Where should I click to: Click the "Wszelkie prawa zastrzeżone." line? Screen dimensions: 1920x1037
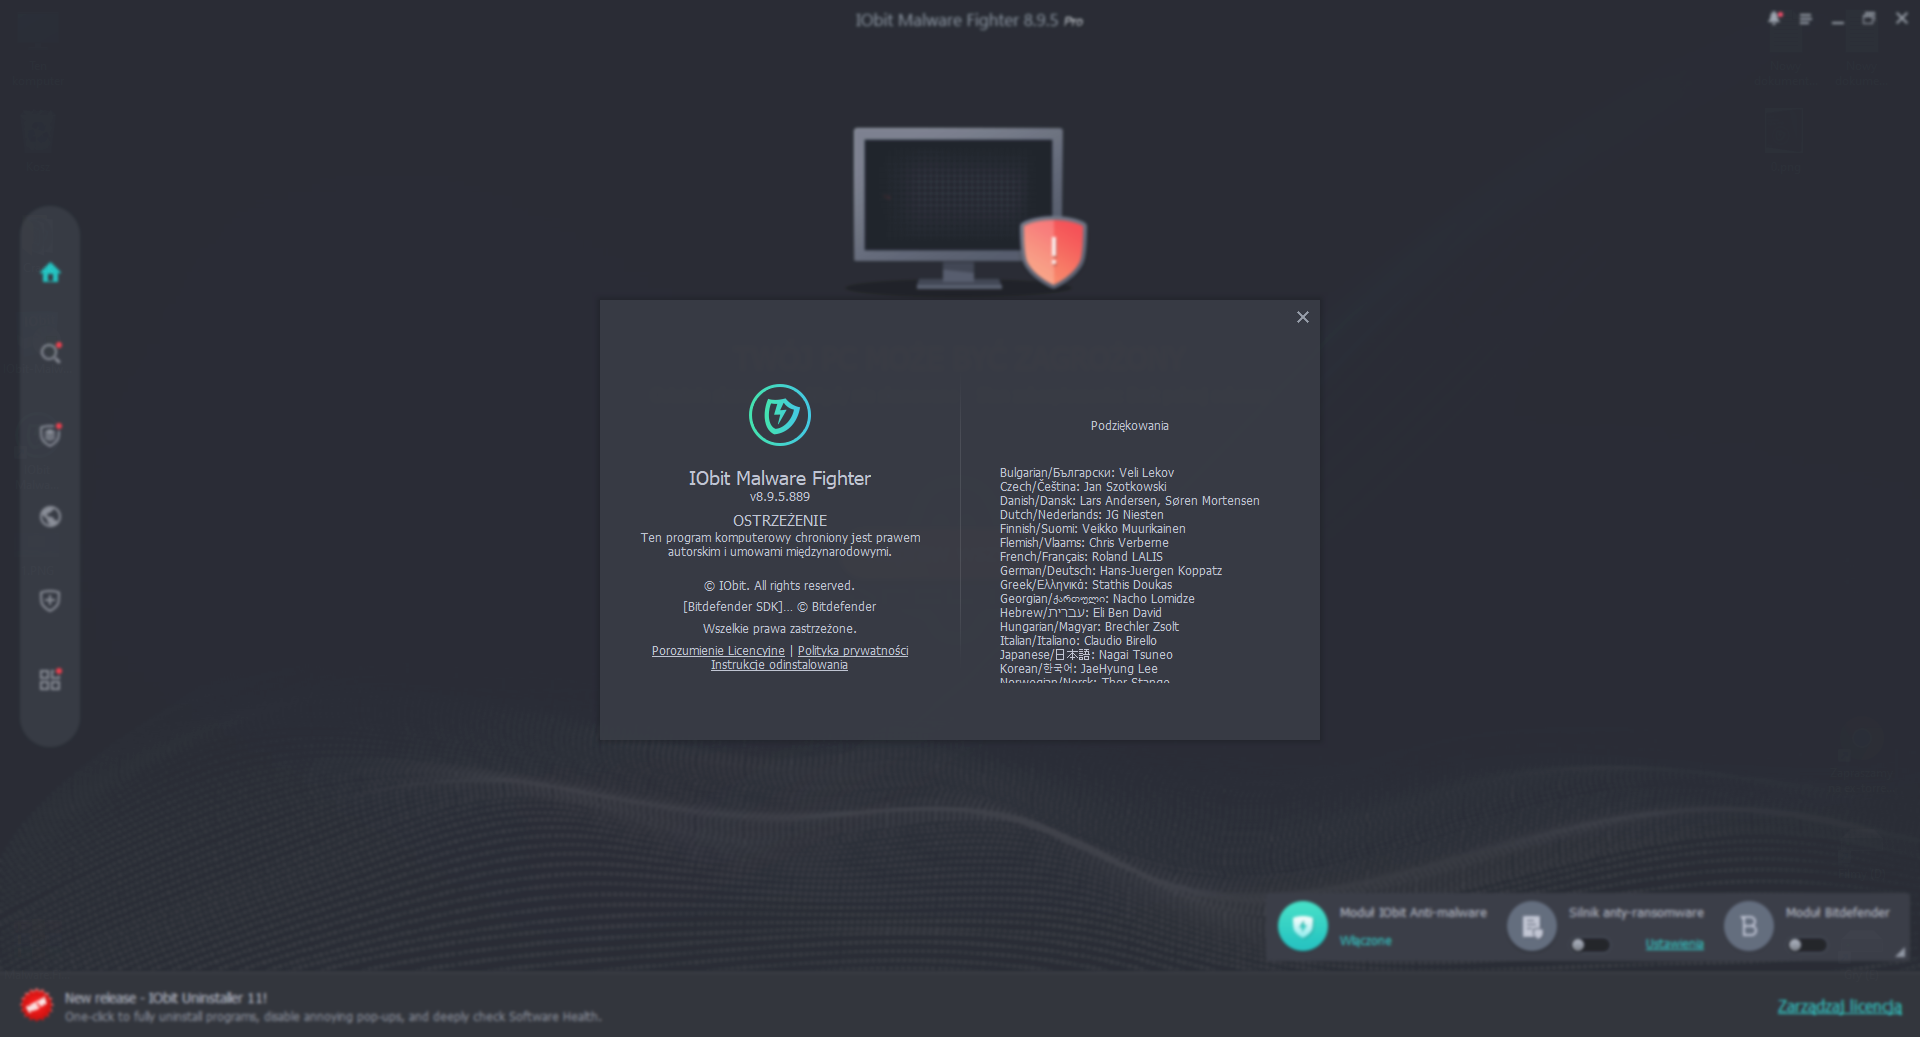coord(780,629)
